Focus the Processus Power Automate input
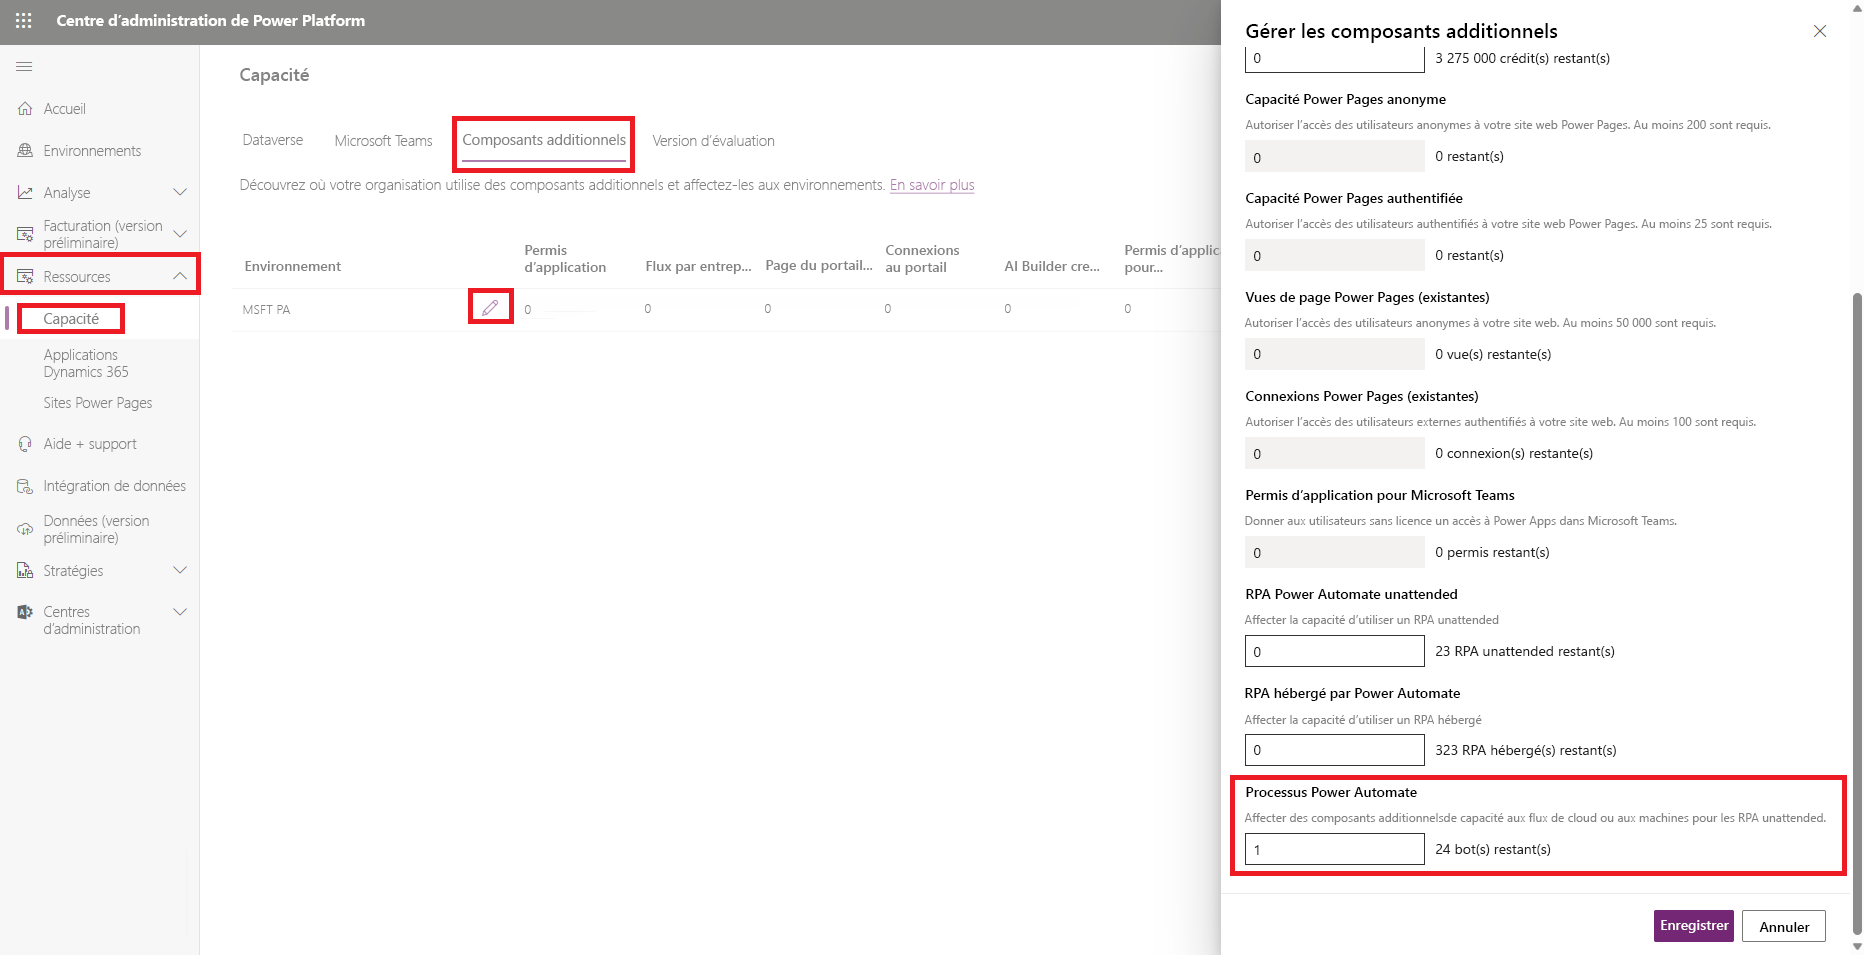Image resolution: width=1864 pixels, height=955 pixels. coord(1334,849)
